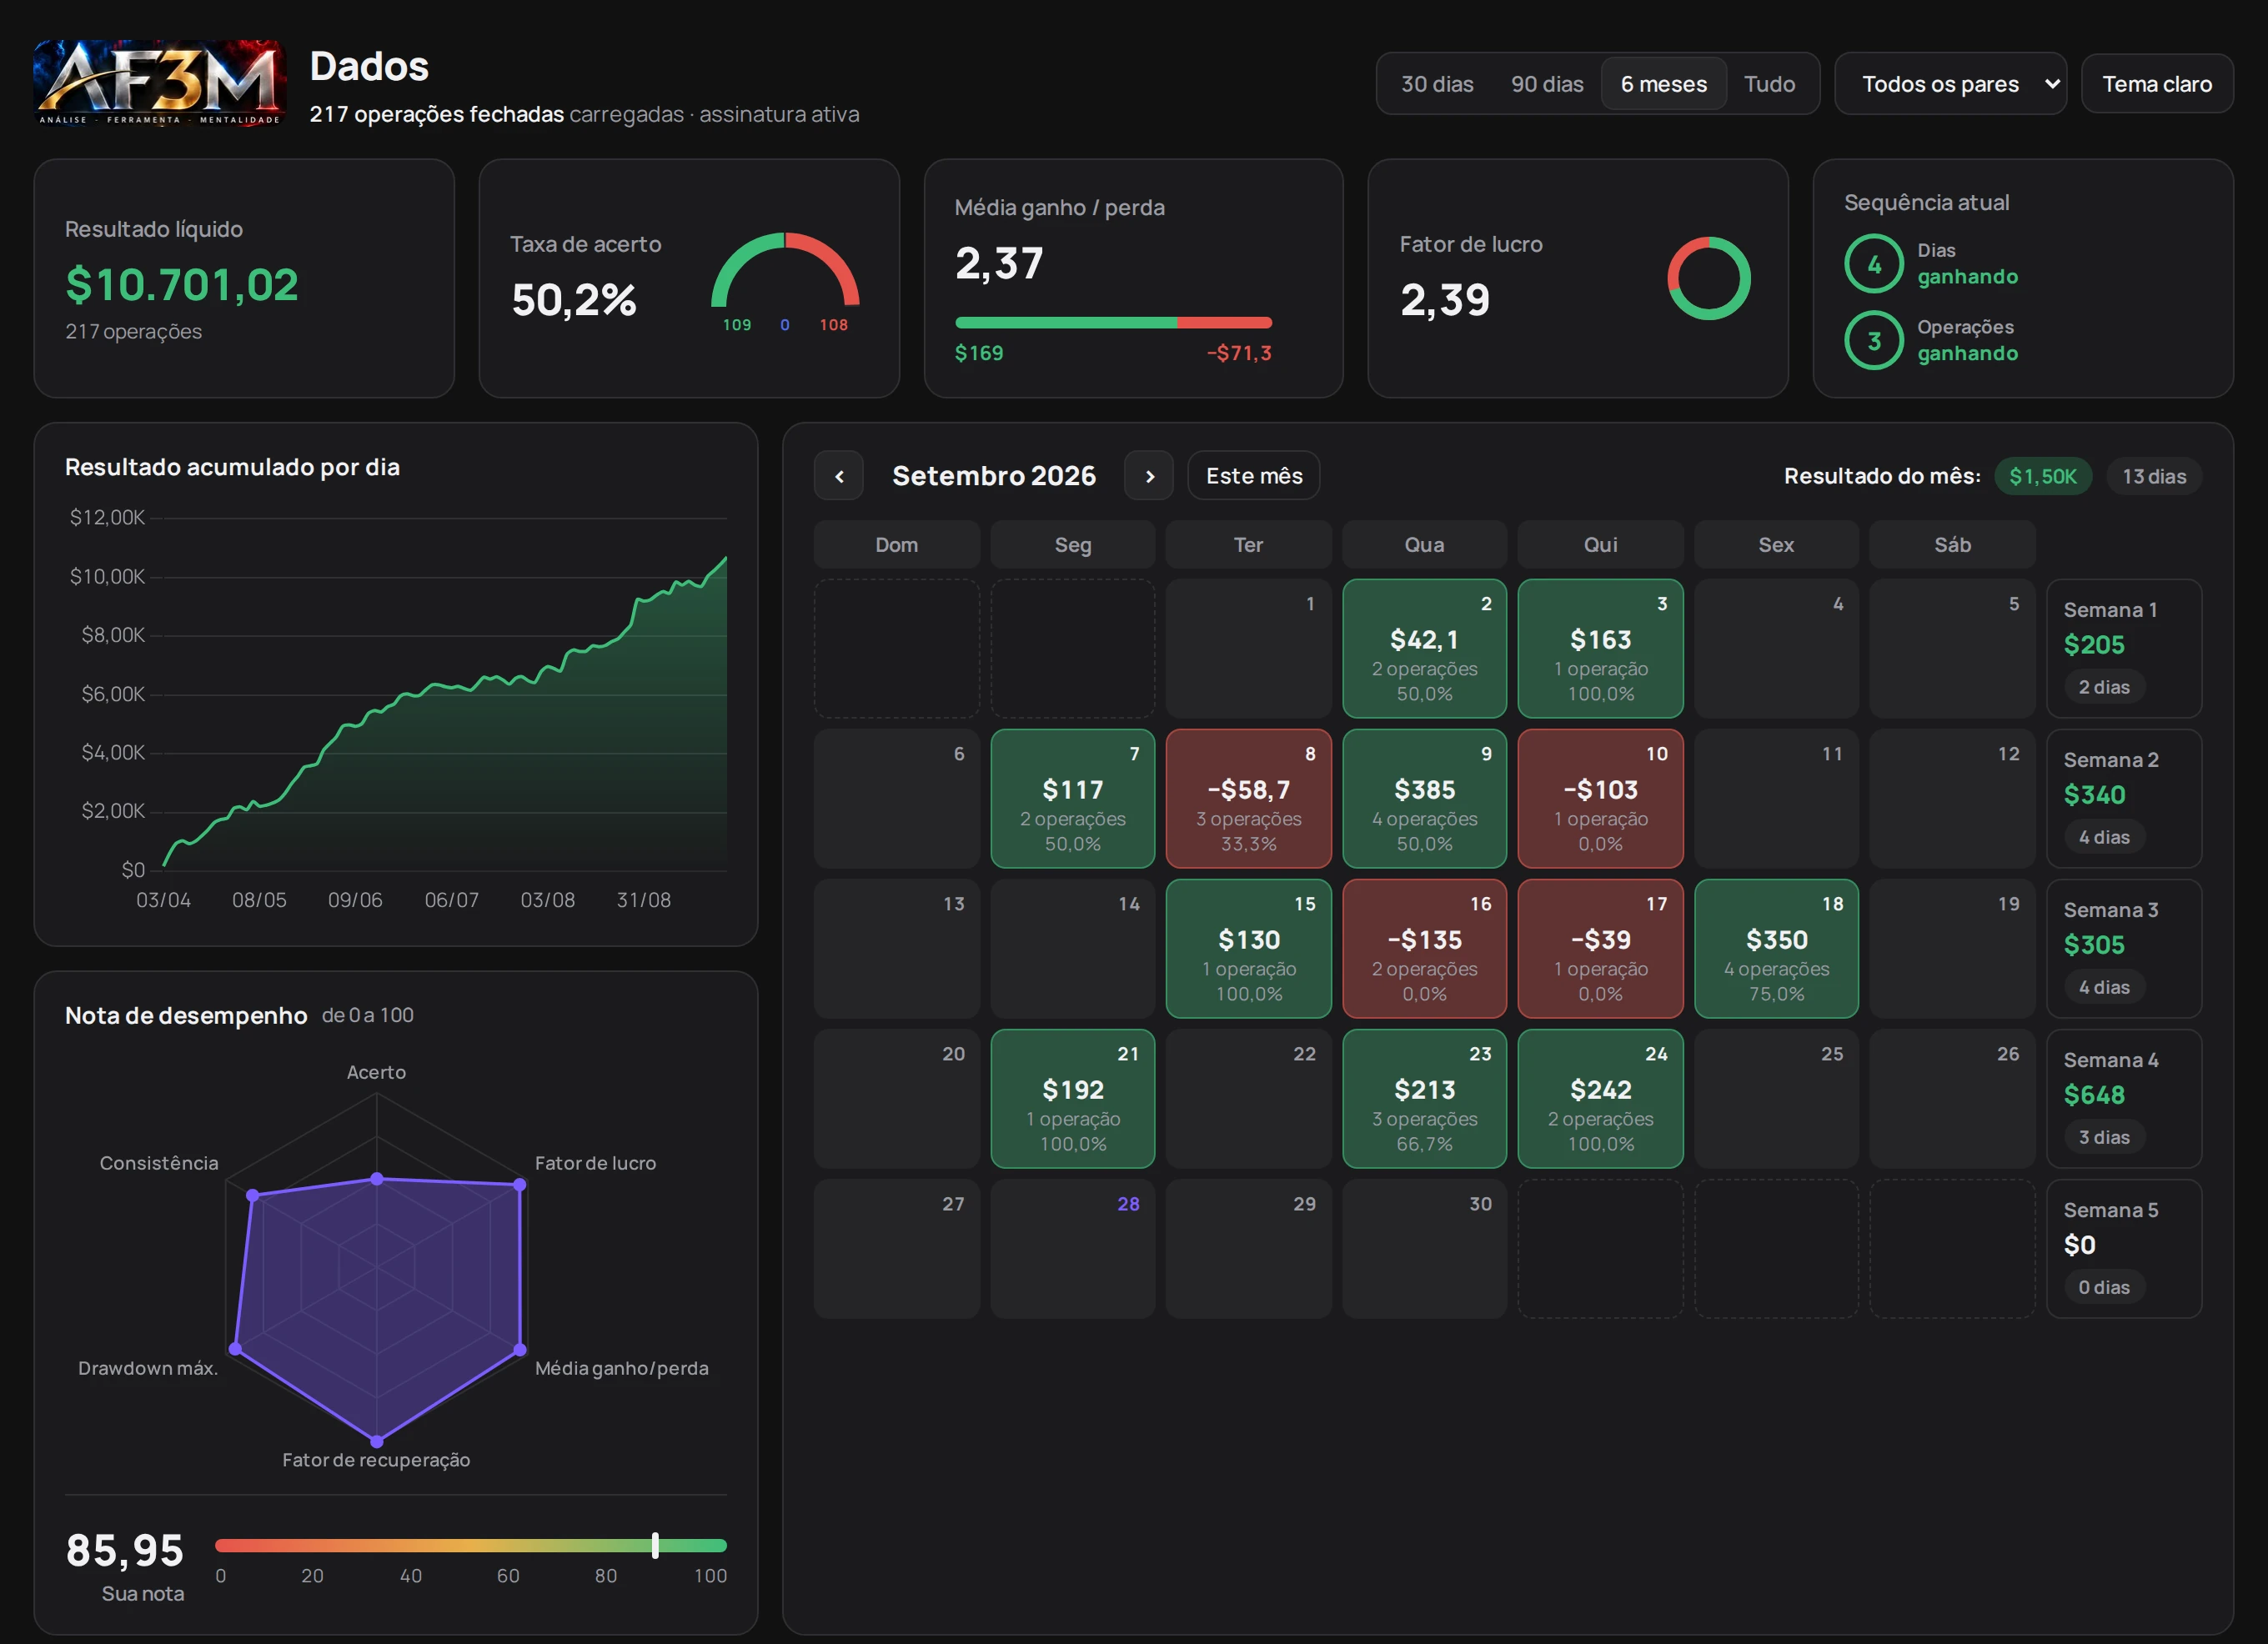Click the Semana 4 summary card

[x=2124, y=1098]
